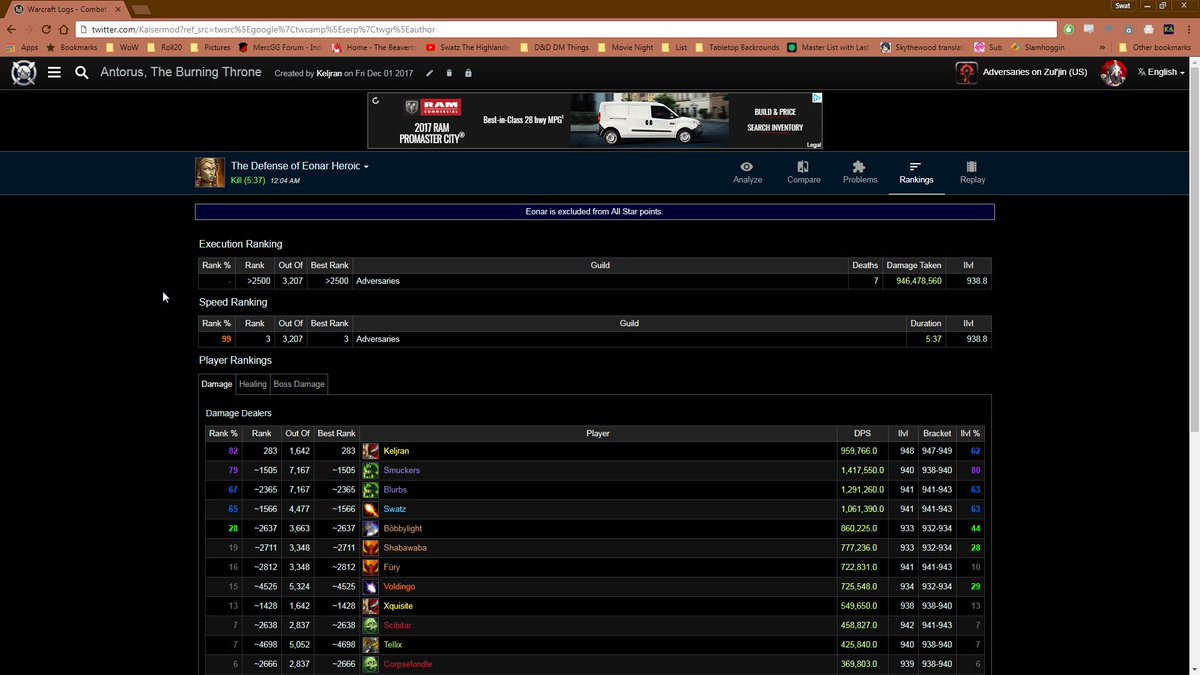Click the pencil edit report icon
The height and width of the screenshot is (675, 1200).
coord(430,72)
